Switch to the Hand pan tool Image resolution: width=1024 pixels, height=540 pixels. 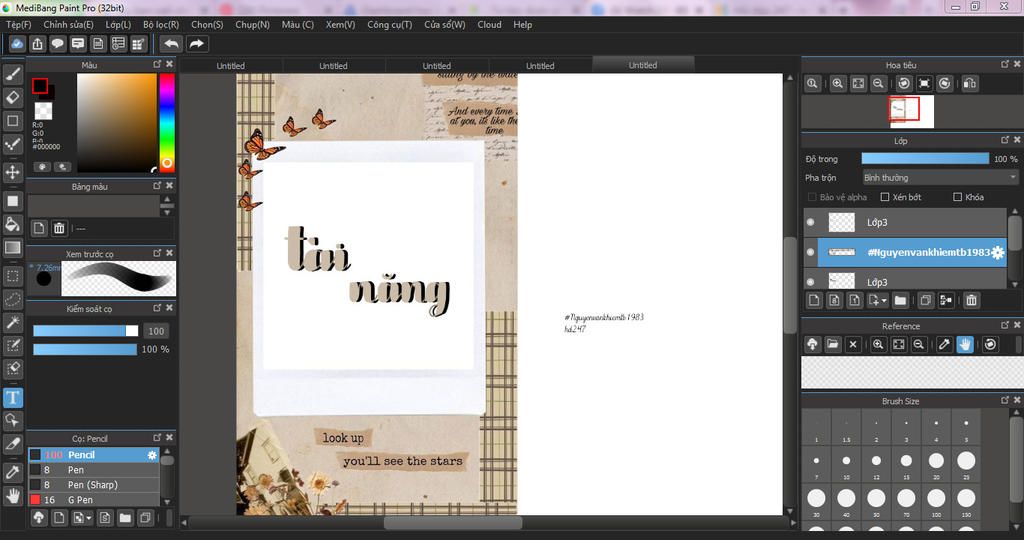coord(12,496)
